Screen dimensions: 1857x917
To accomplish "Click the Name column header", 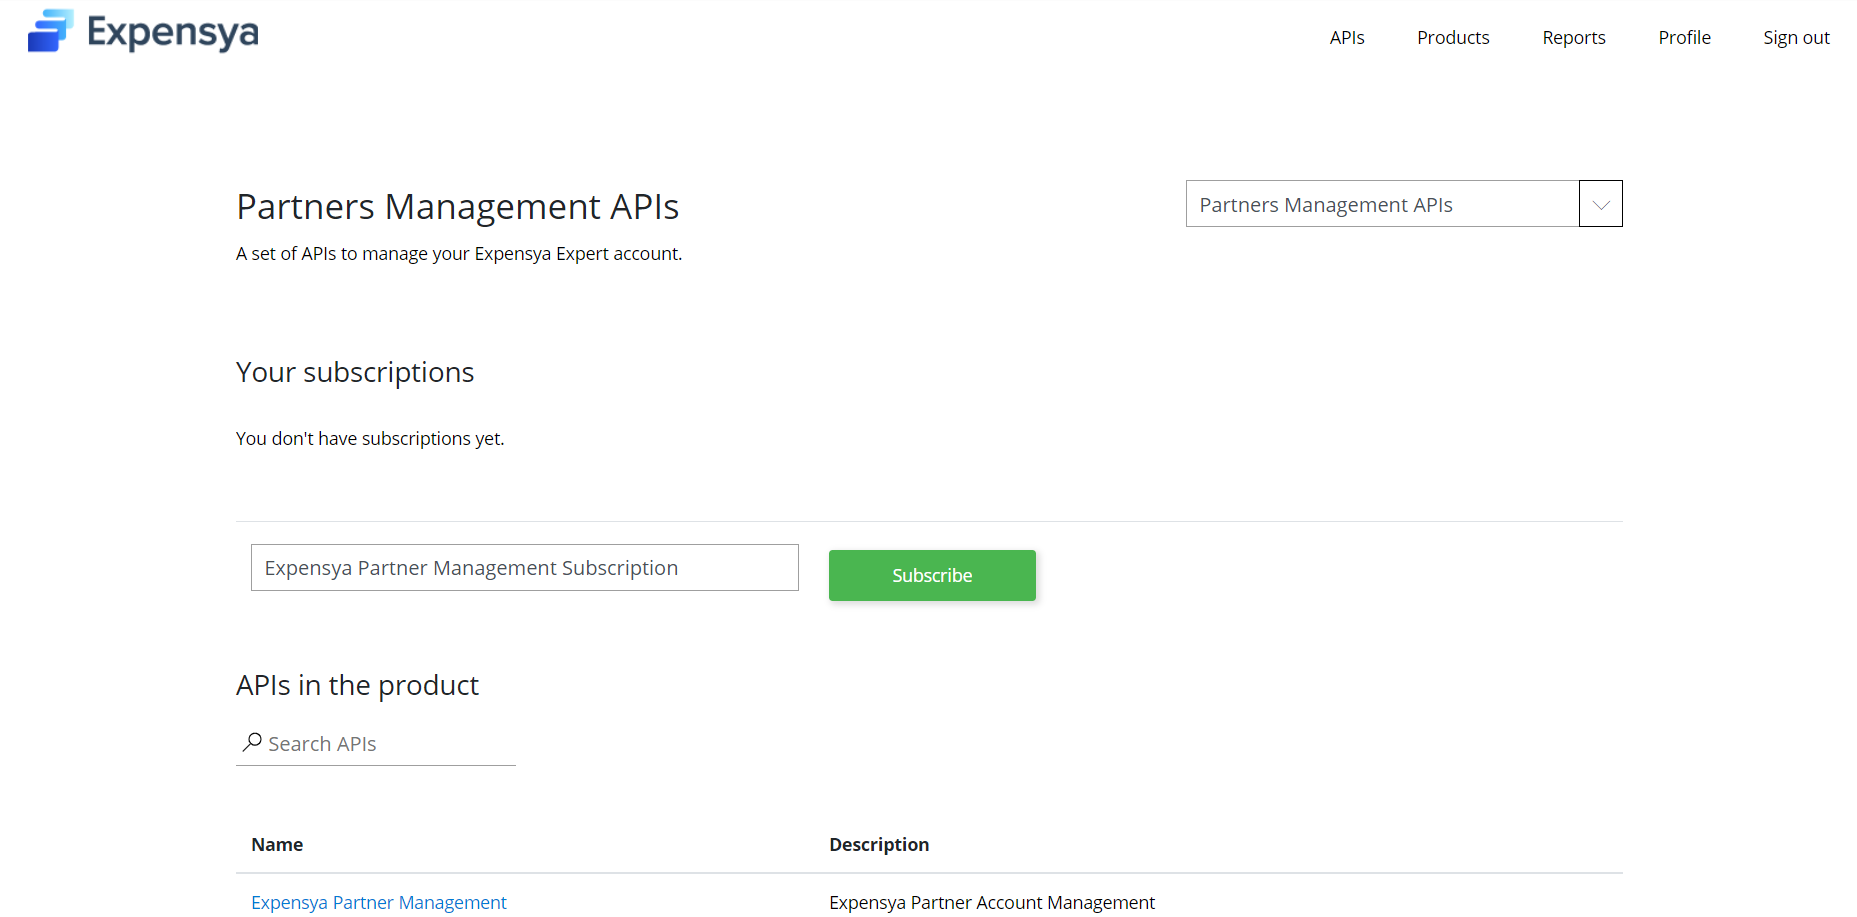I will pos(277,845).
